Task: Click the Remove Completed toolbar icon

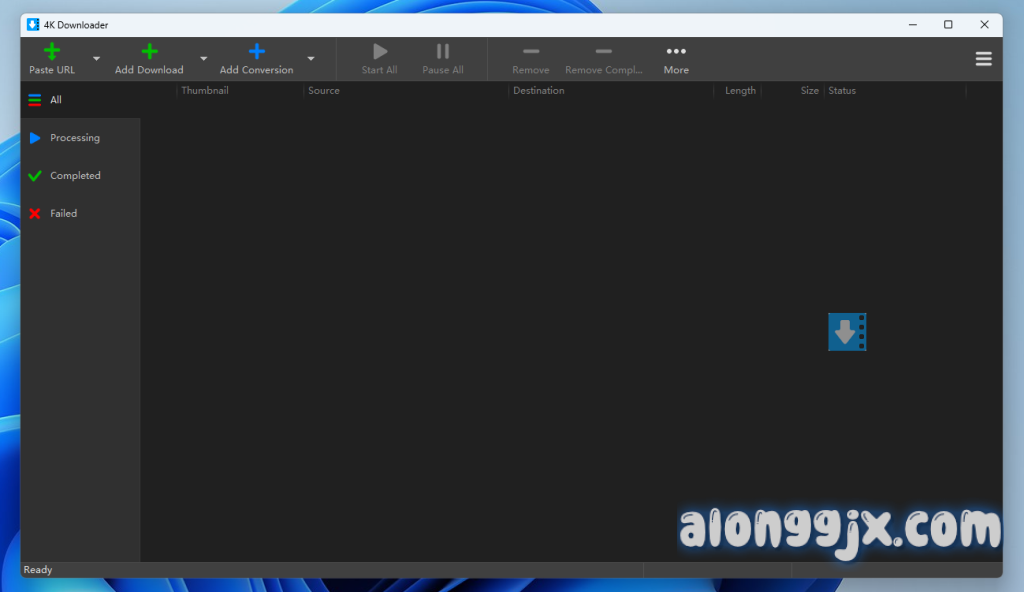Action: [x=603, y=52]
